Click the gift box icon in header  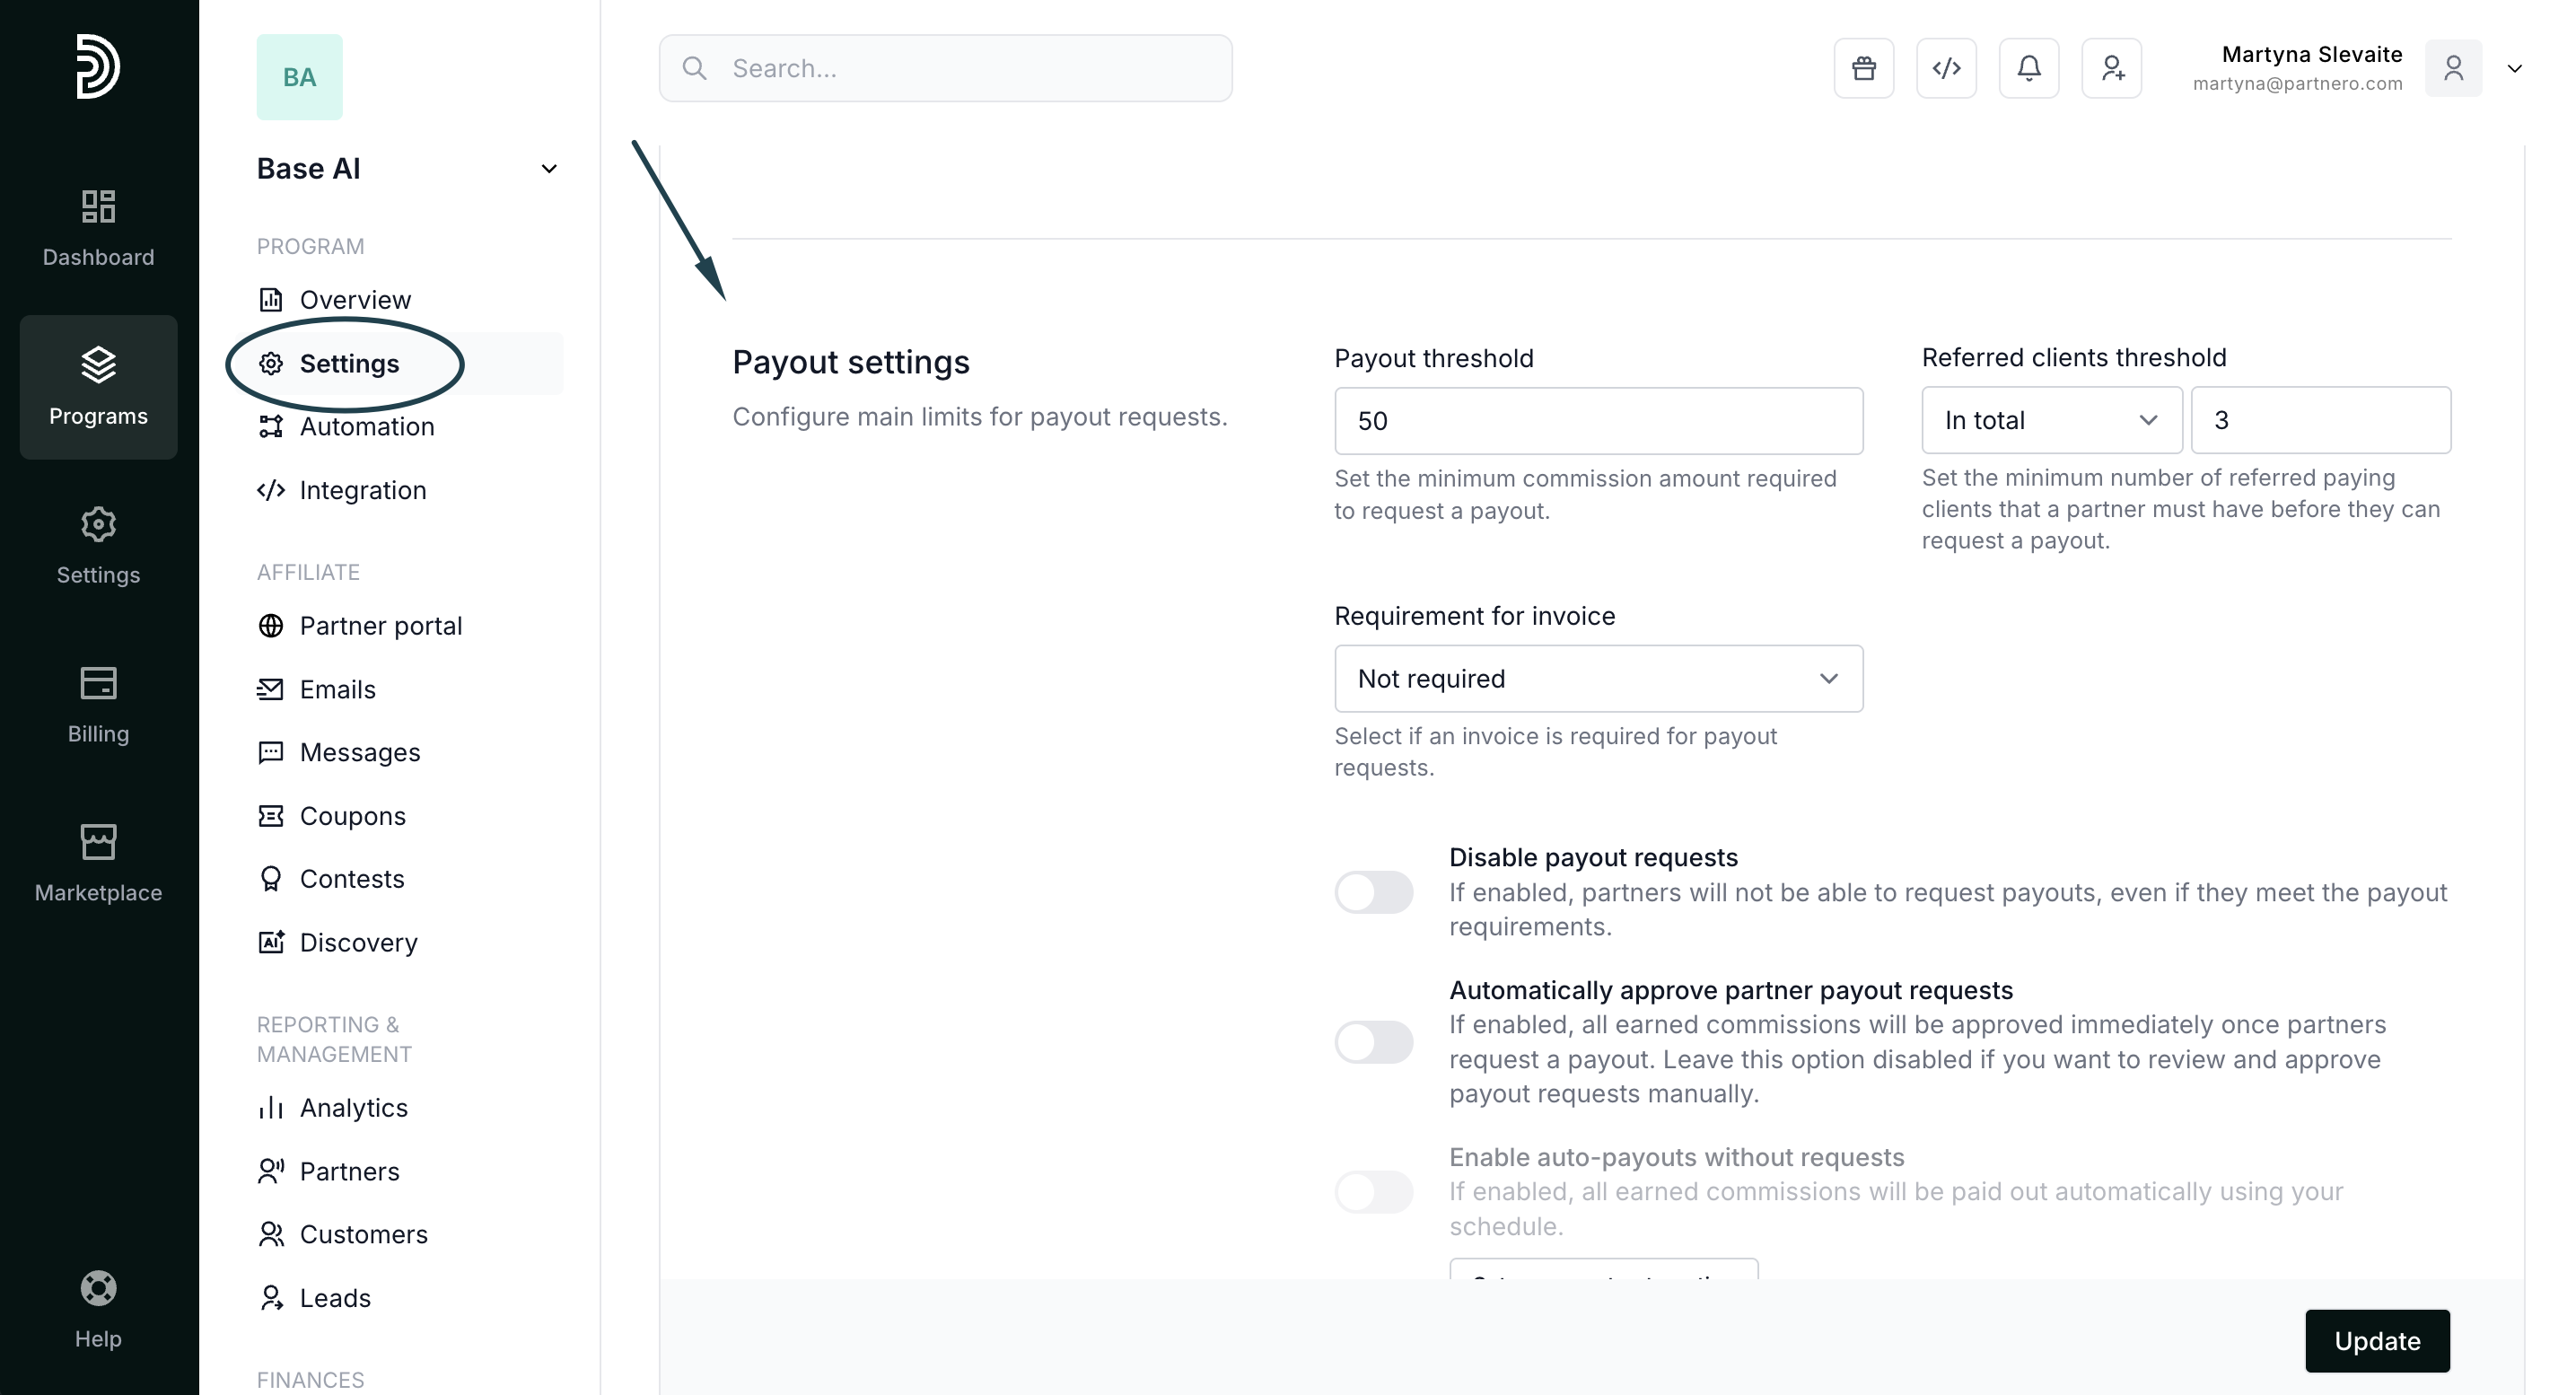click(1863, 68)
